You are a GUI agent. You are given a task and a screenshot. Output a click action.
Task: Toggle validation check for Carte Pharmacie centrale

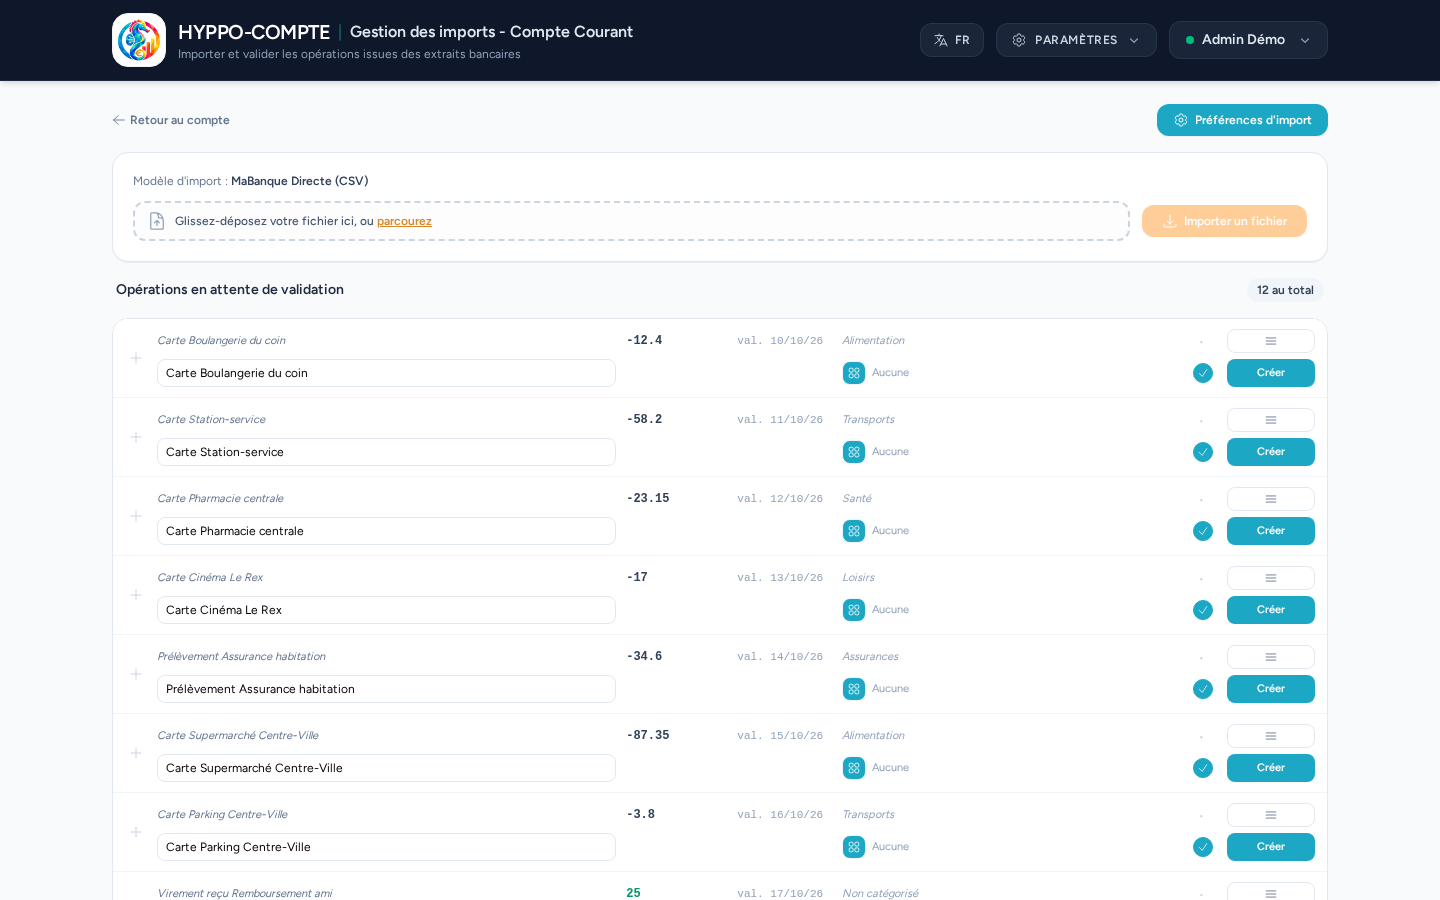point(1203,531)
